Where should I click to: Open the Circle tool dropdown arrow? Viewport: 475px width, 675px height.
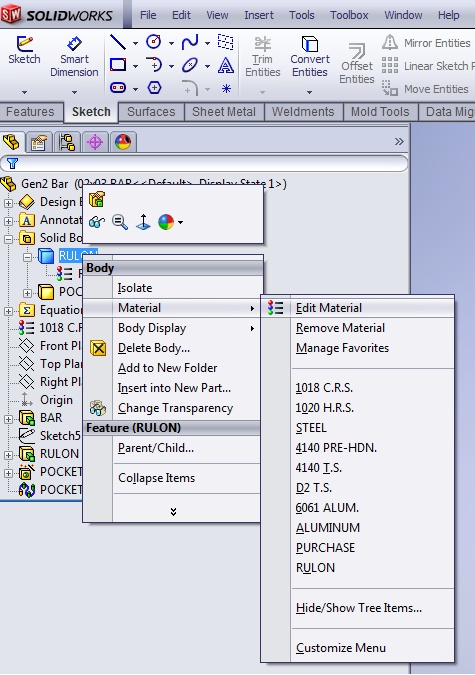coord(171,43)
